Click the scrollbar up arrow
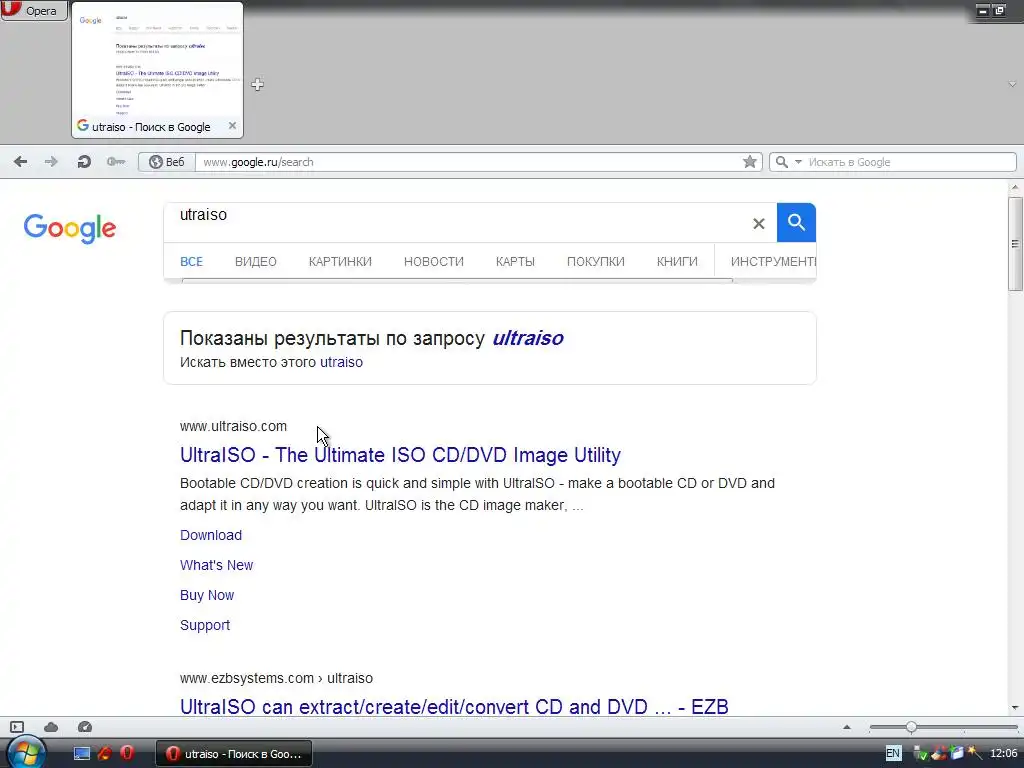The width and height of the screenshot is (1024, 768). (x=1015, y=188)
